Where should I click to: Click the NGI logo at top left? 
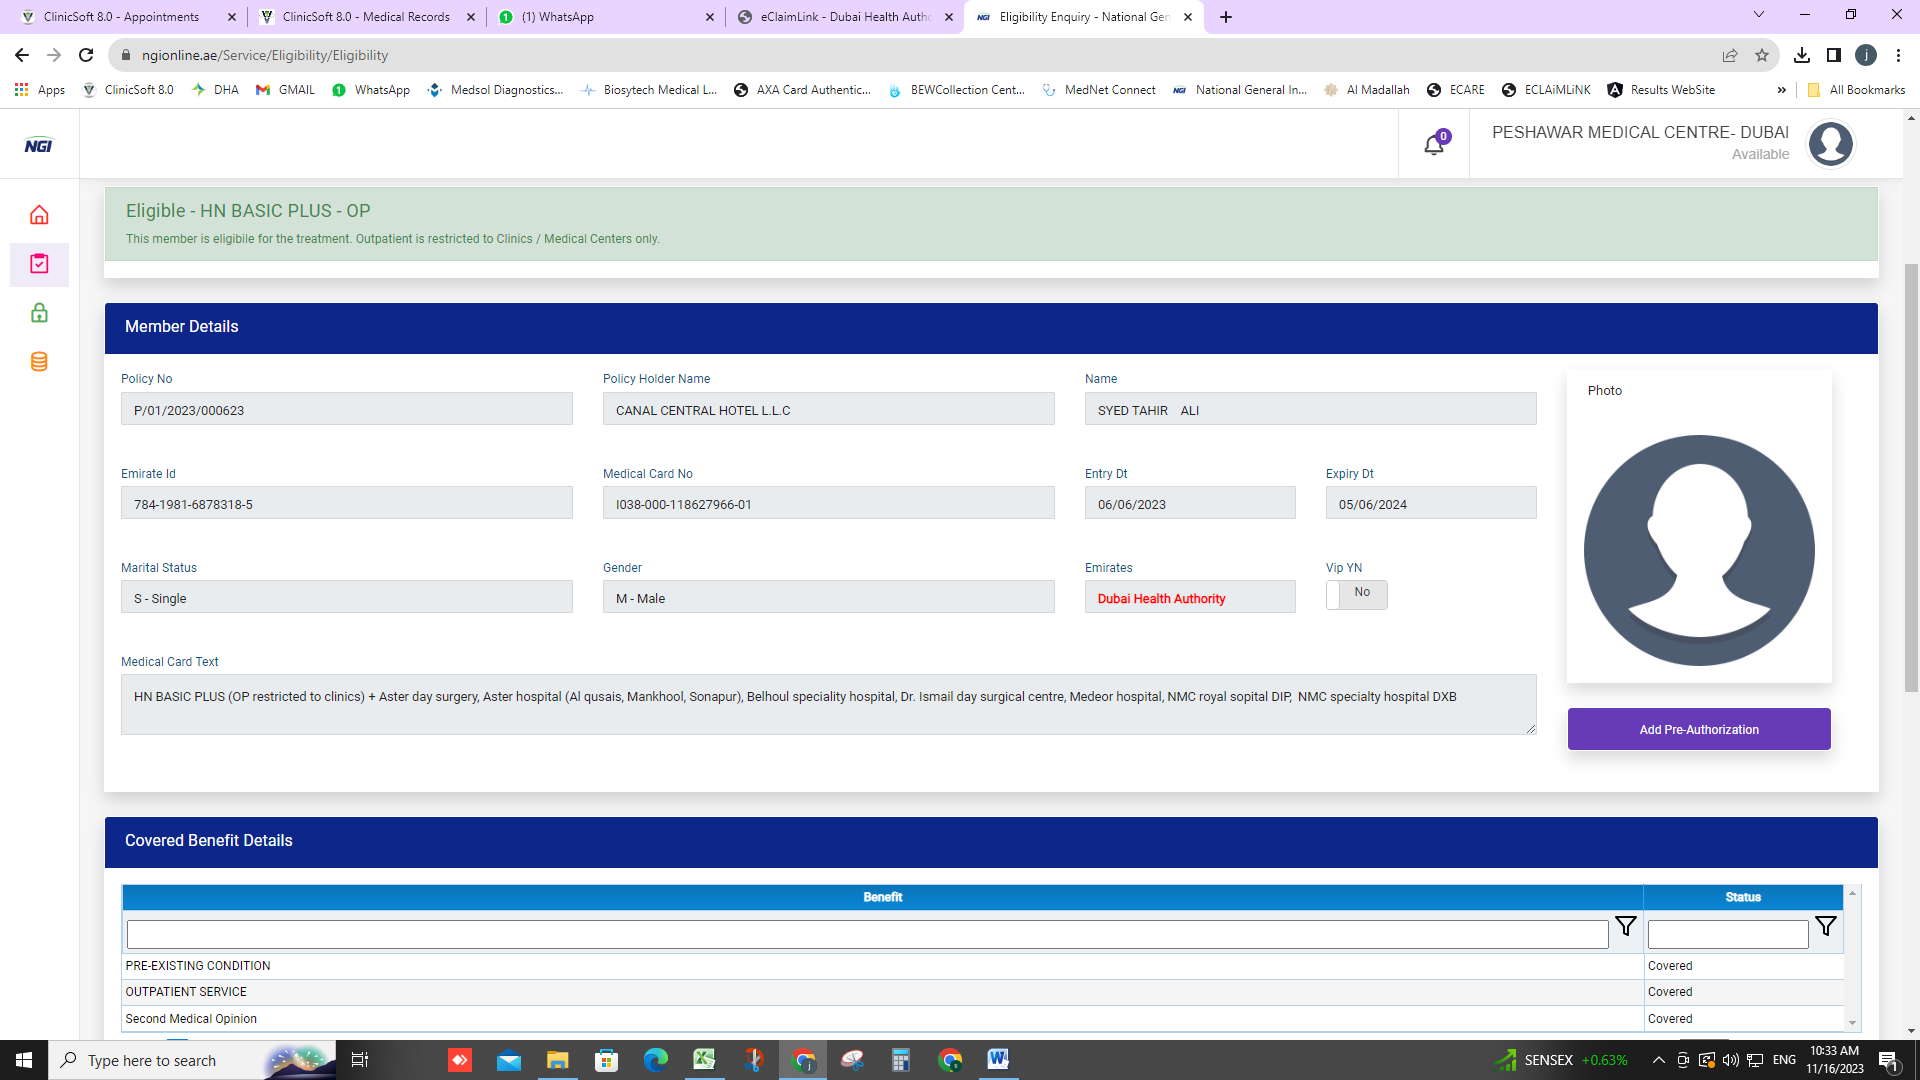point(38,146)
